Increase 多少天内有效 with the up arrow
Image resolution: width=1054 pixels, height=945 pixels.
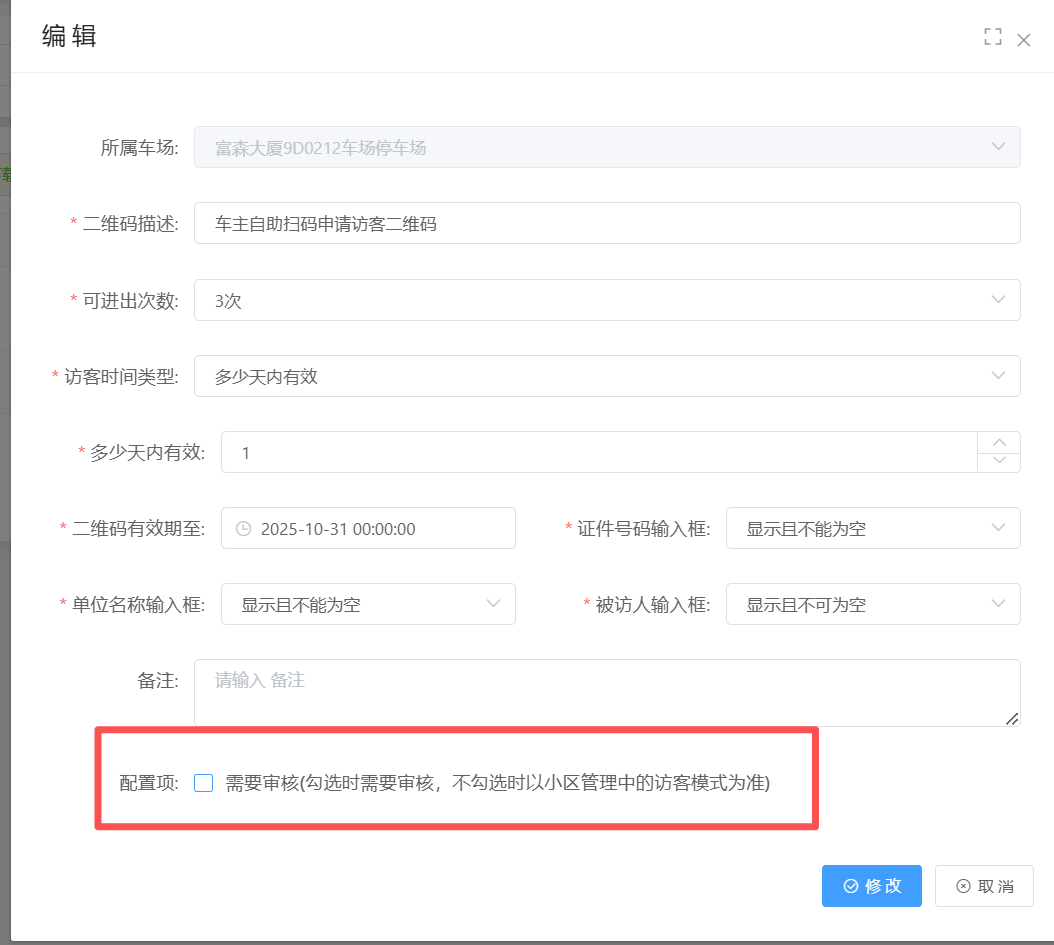point(999,442)
